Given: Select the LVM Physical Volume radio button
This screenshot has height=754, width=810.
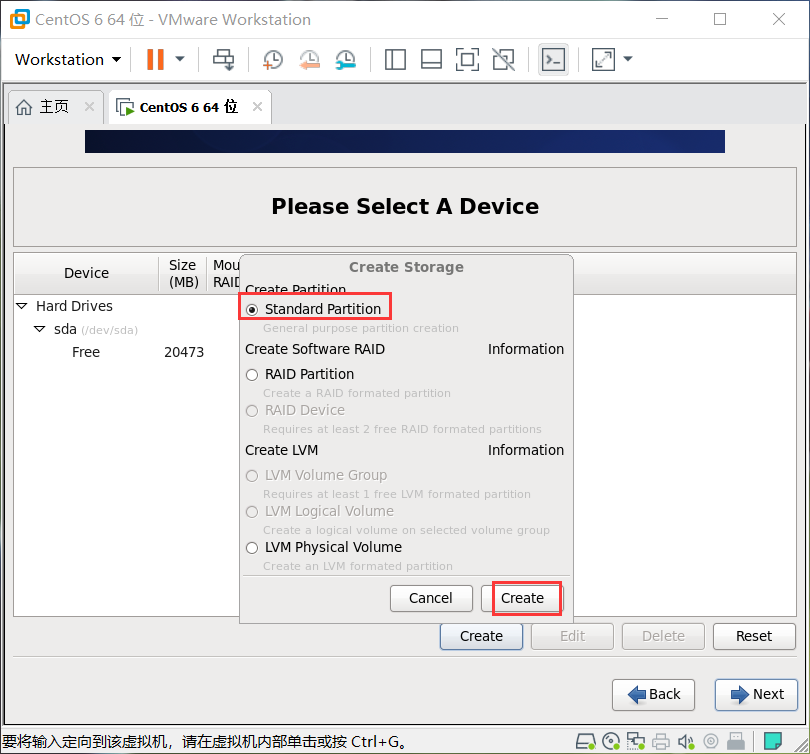Looking at the screenshot, I should point(252,548).
